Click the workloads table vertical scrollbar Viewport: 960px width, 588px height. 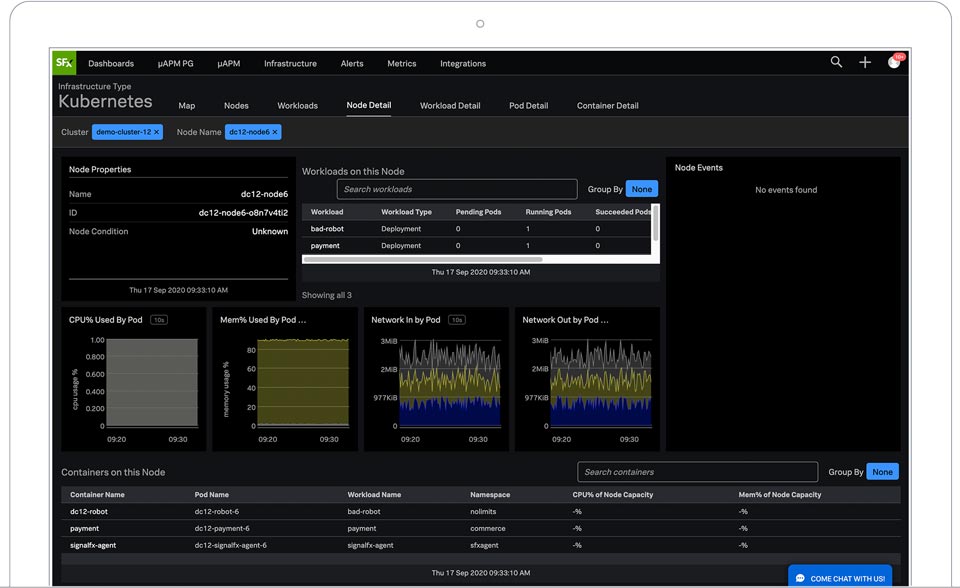(x=656, y=224)
